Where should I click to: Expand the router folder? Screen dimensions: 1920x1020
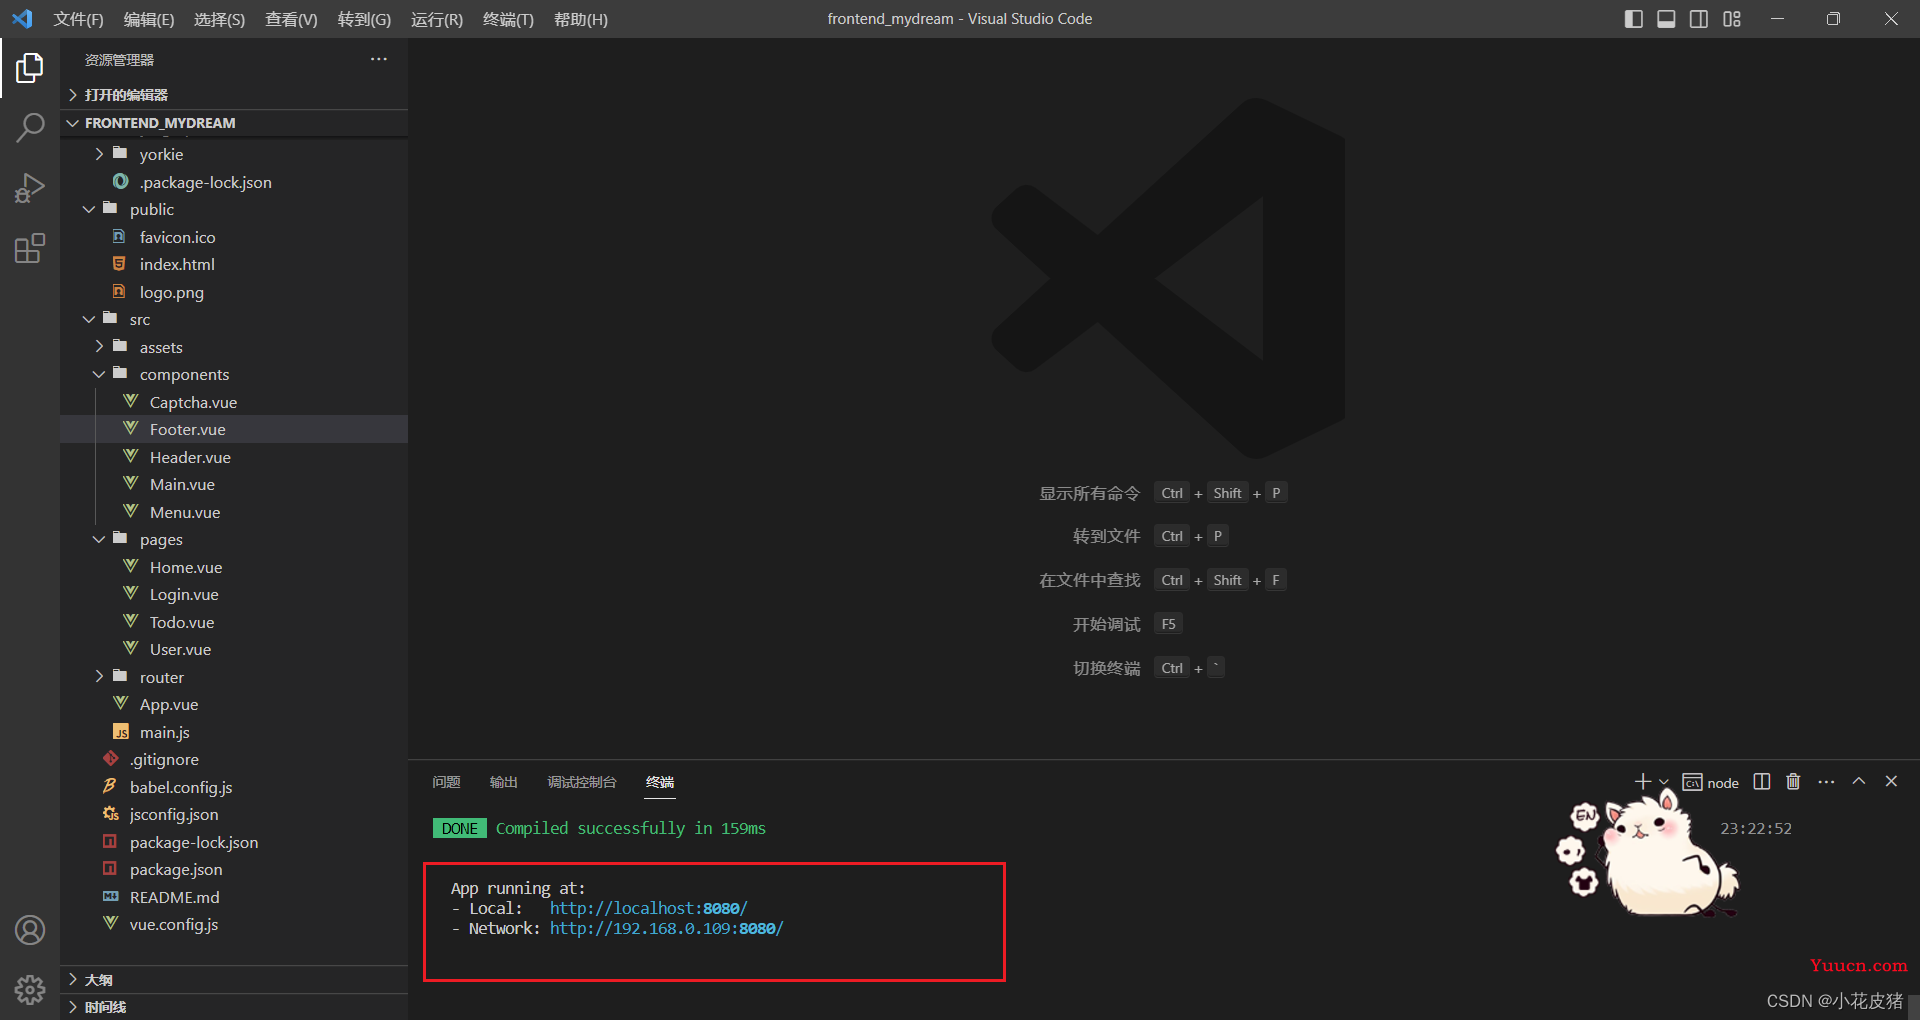pos(234,677)
